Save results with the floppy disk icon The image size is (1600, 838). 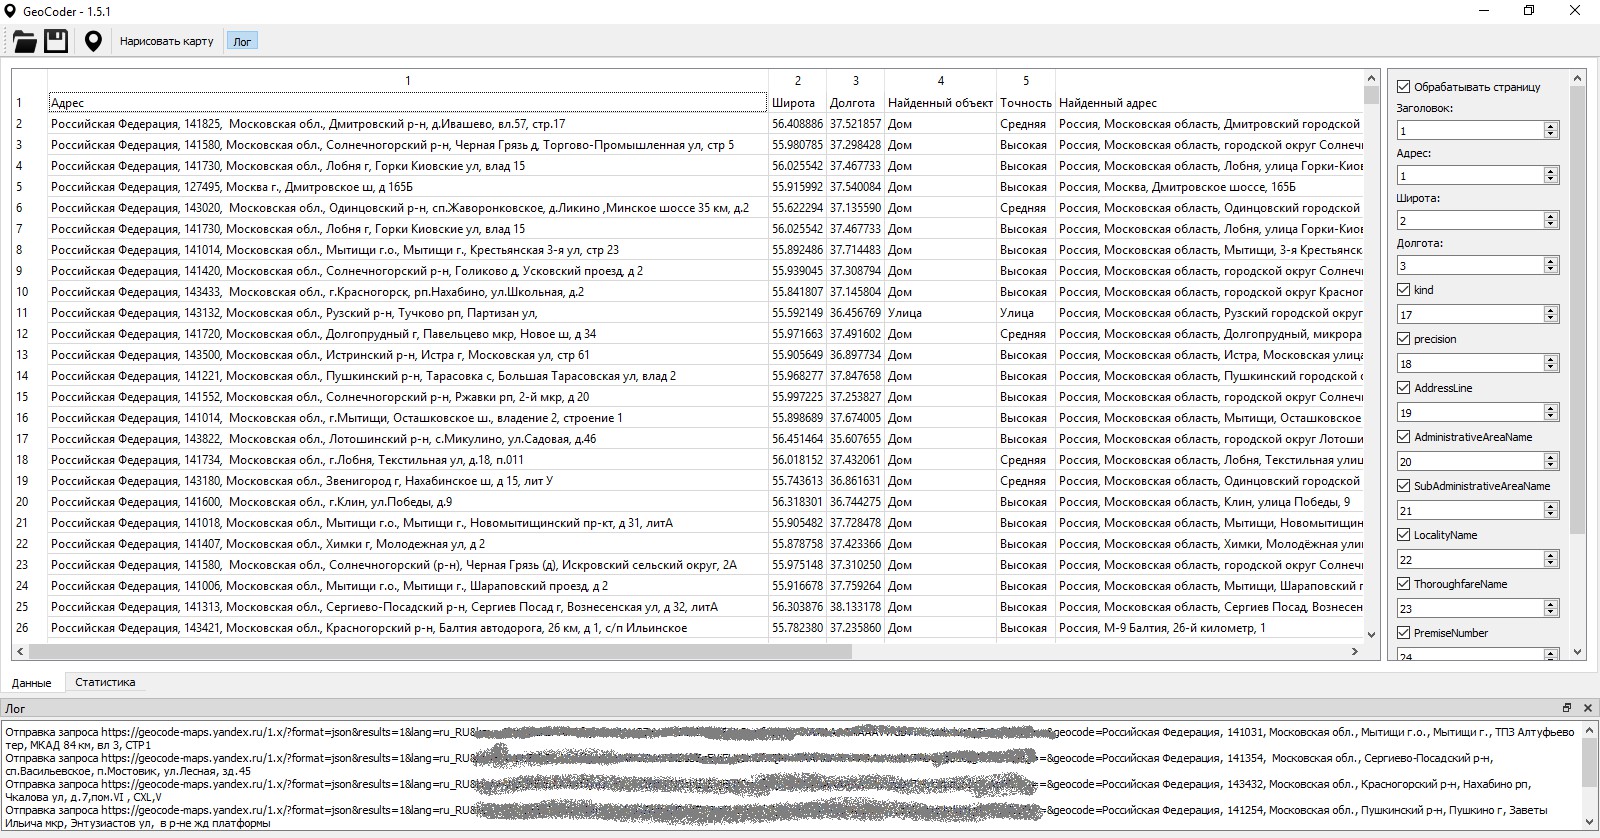click(x=56, y=41)
